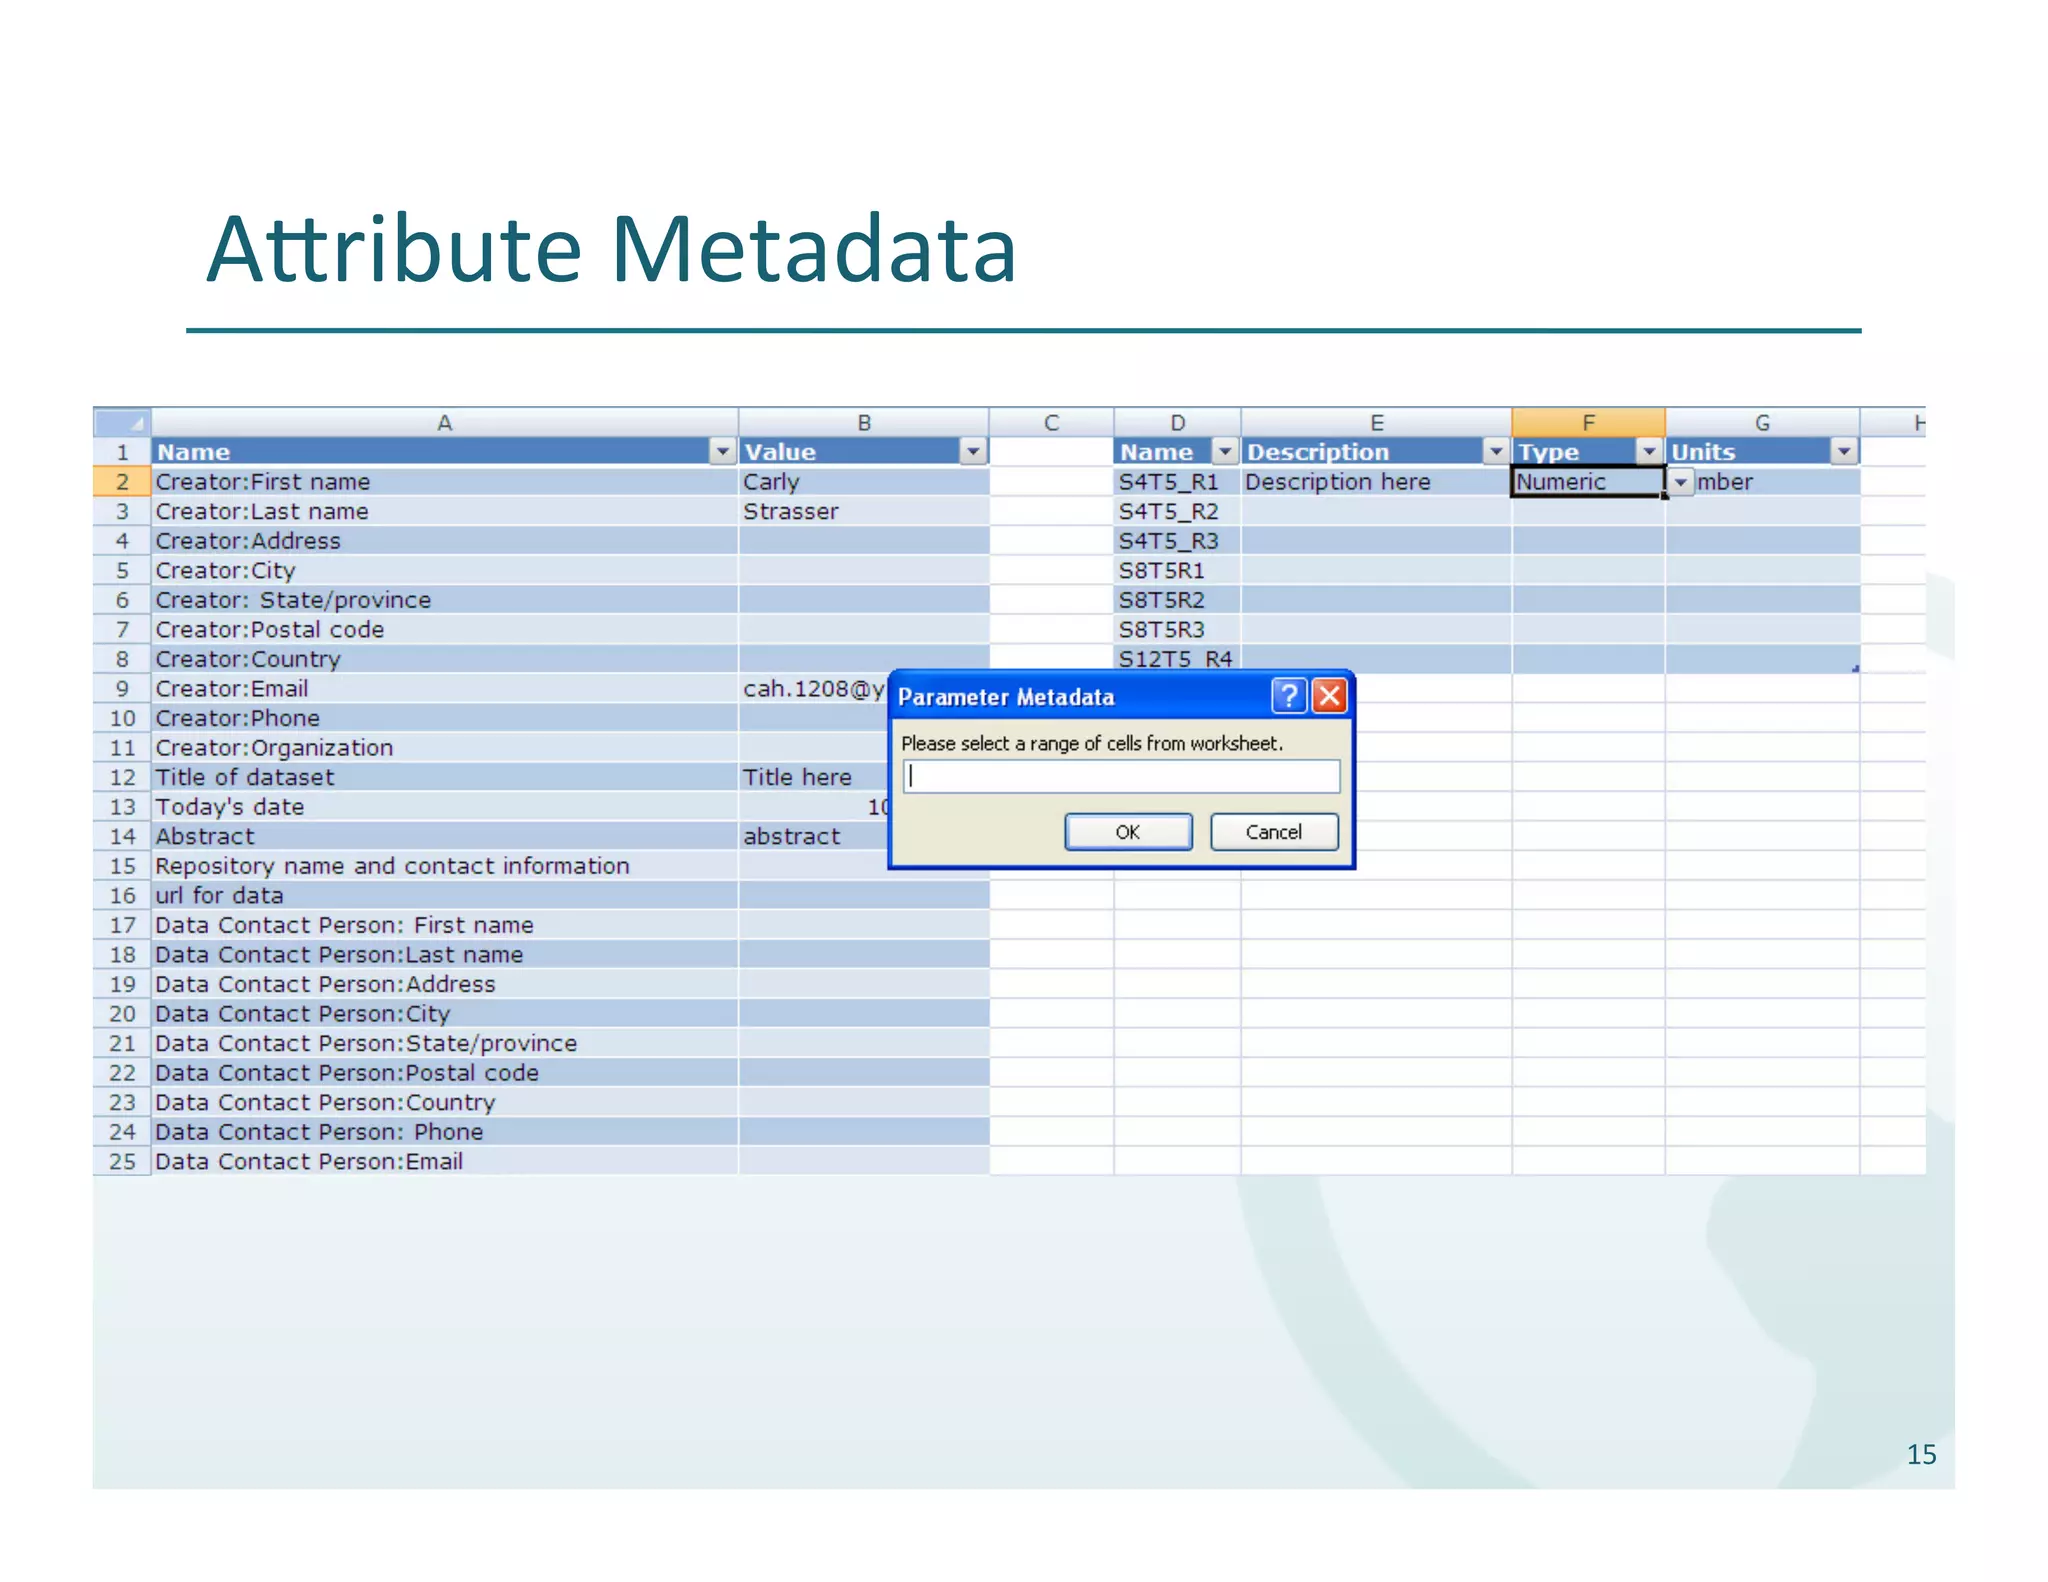Open the filter dropdown for column A Name
This screenshot has height=1582, width=2048.
pos(722,452)
